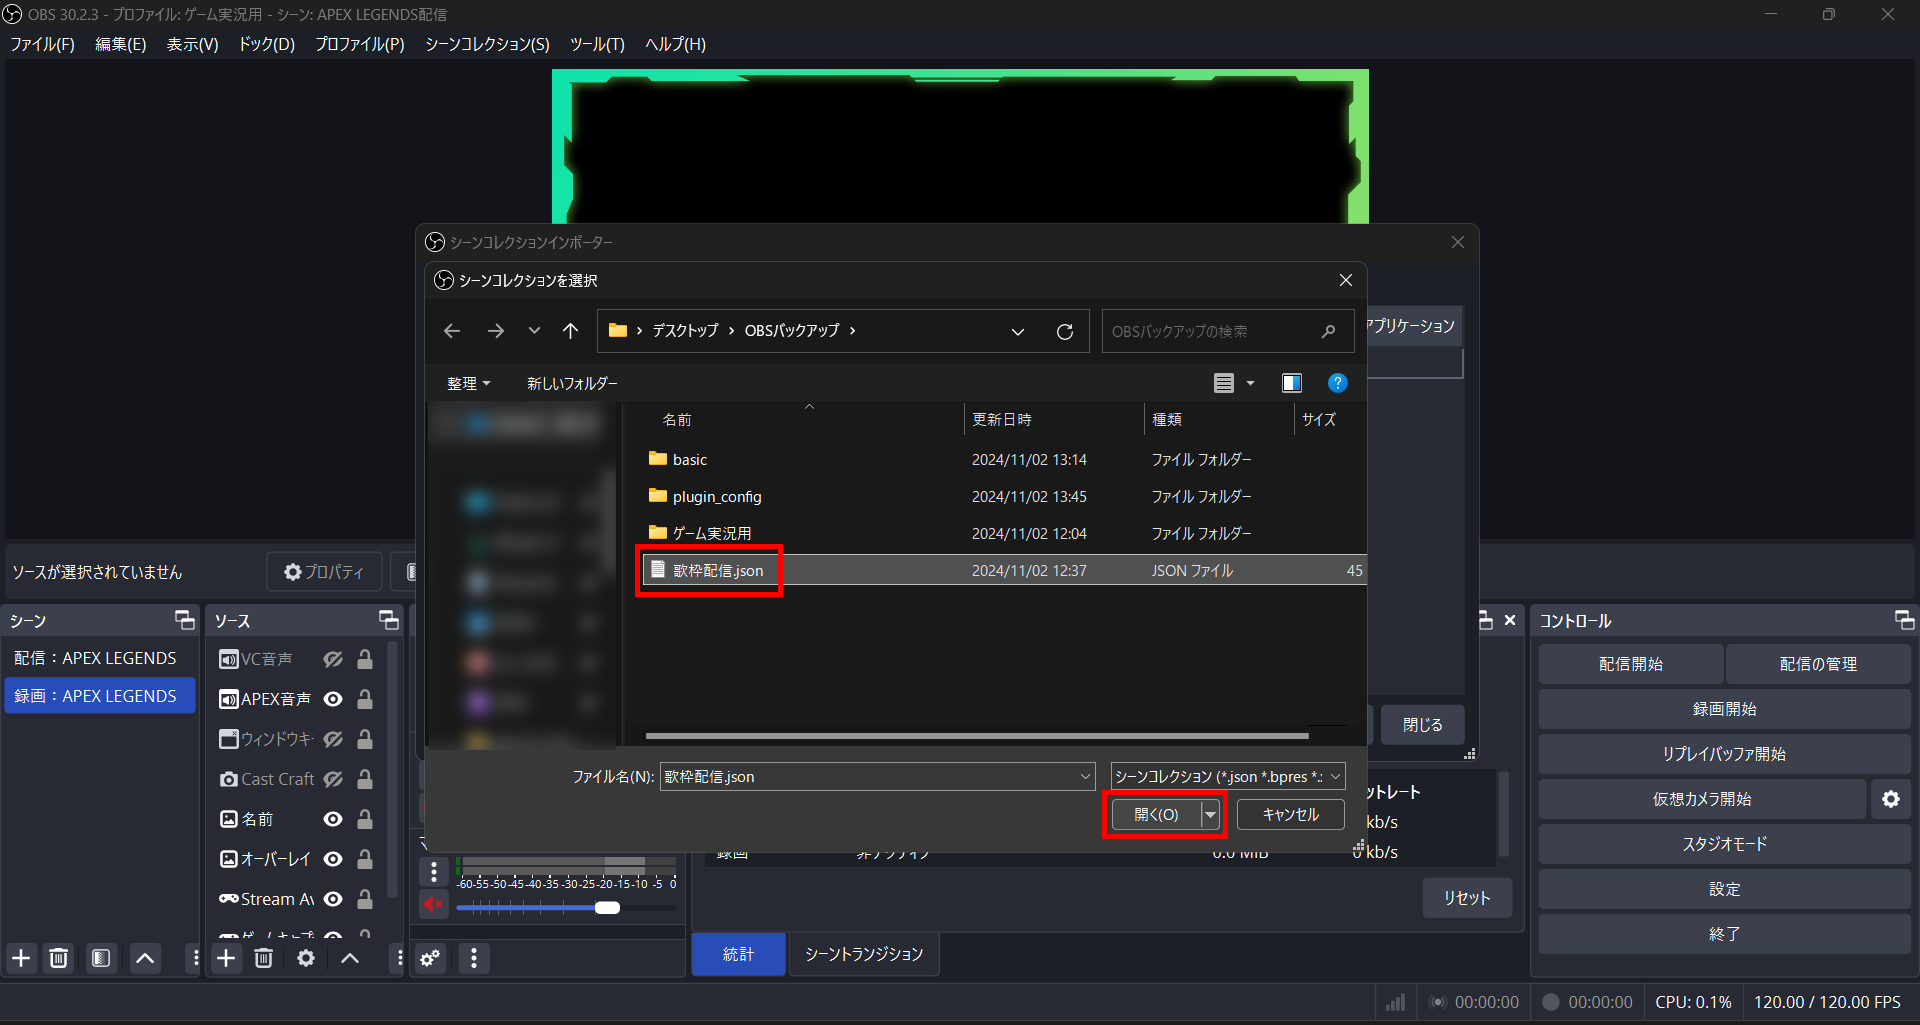Image resolution: width=1920 pixels, height=1025 pixels.
Task: Hide the 名前 source
Action: coord(333,819)
